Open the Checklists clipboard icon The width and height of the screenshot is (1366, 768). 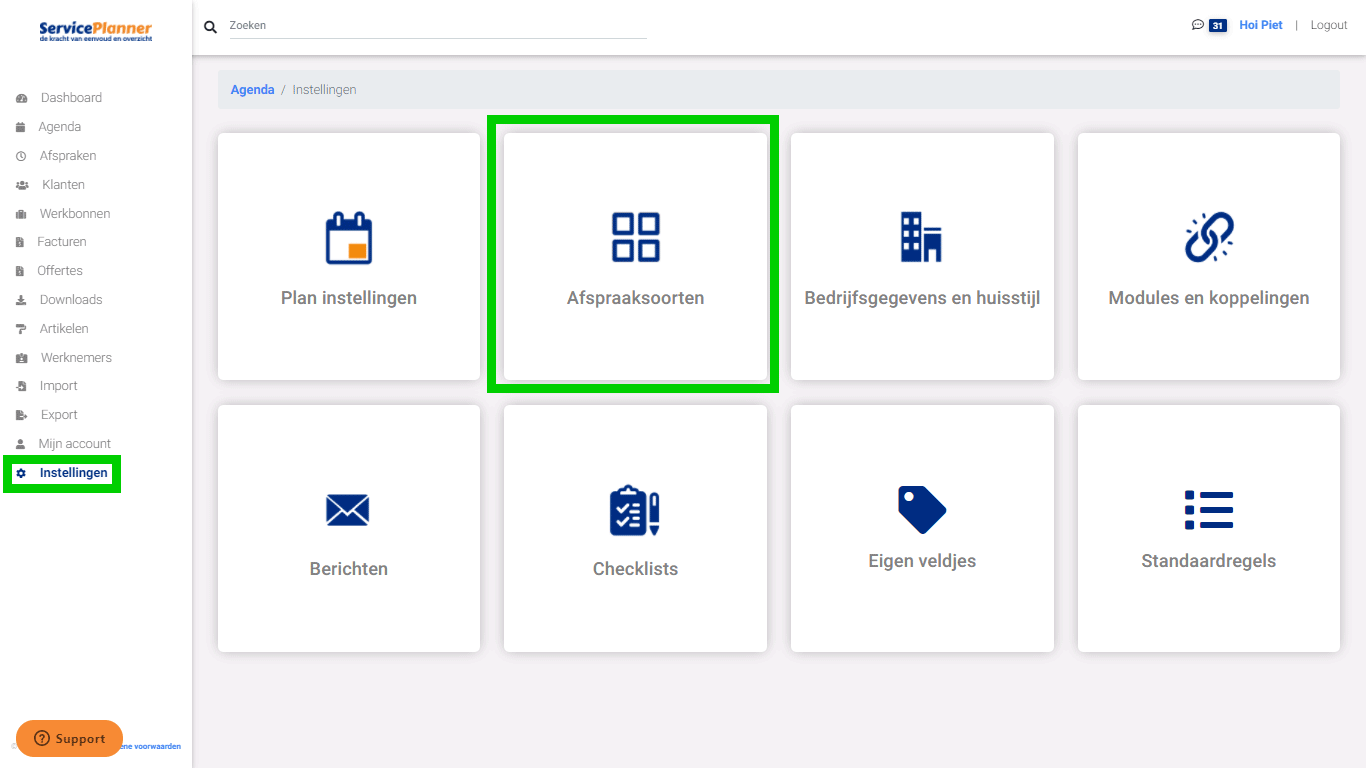[635, 510]
